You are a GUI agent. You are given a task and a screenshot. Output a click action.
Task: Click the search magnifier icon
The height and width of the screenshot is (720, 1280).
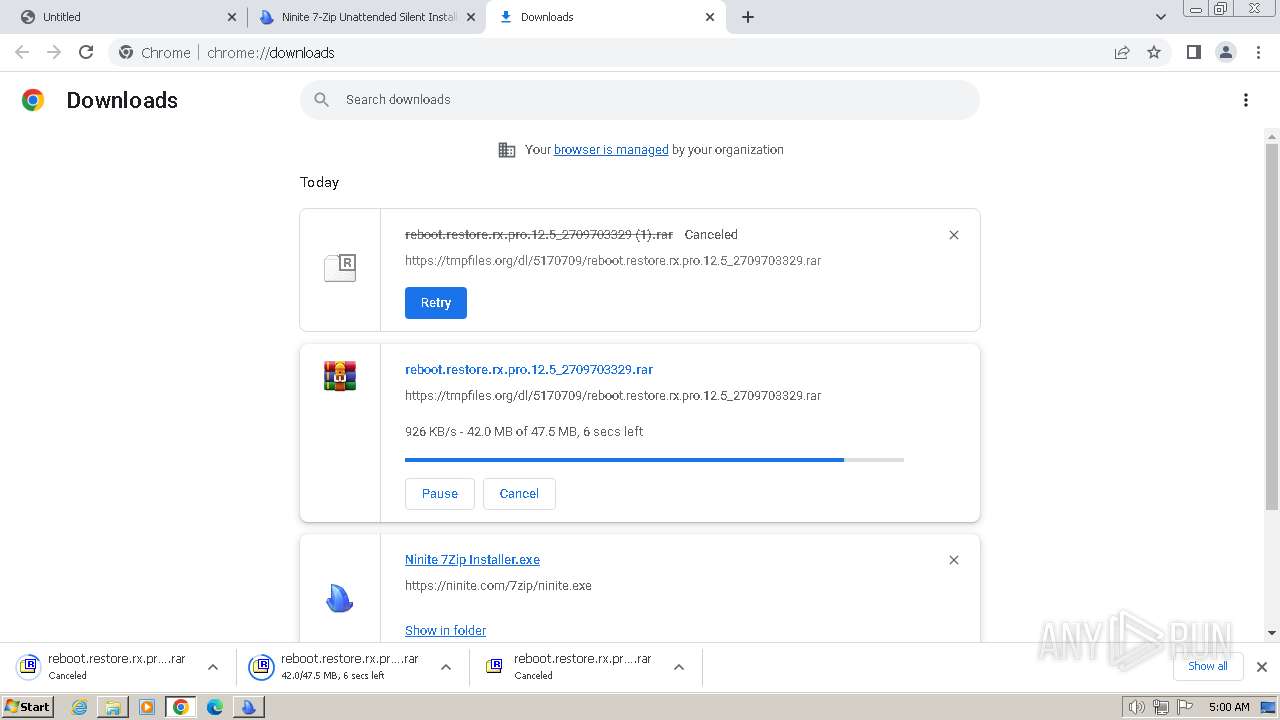pos(321,100)
